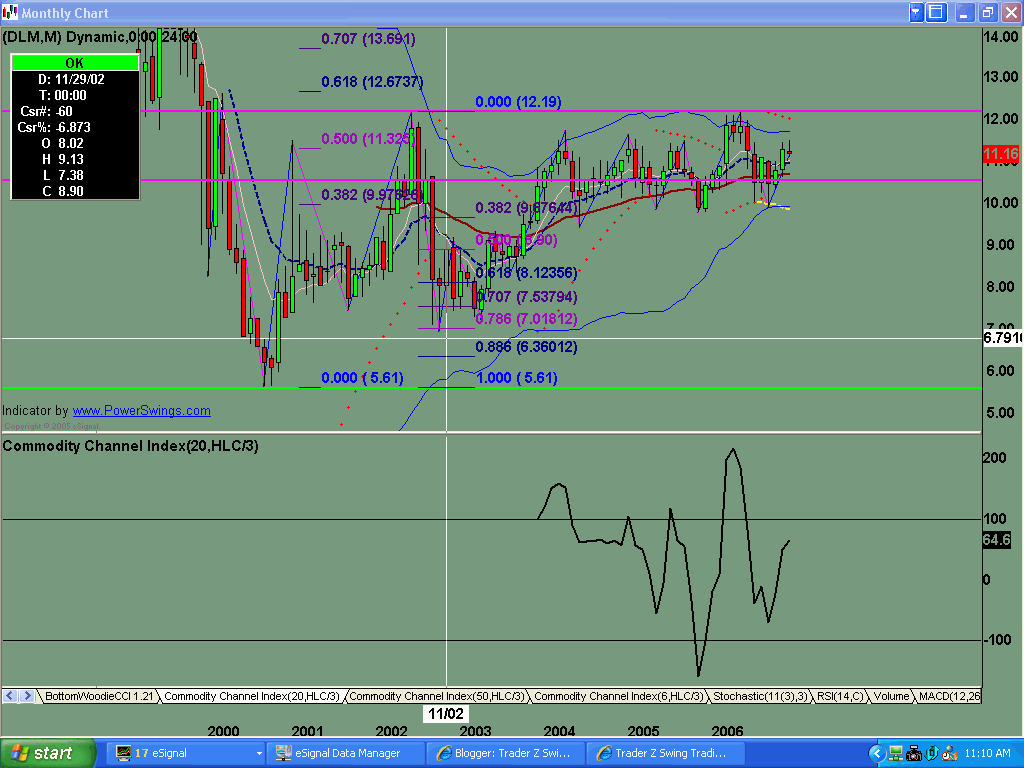Click the 11/02 cursor date label
This screenshot has width=1024, height=768.
446,714
